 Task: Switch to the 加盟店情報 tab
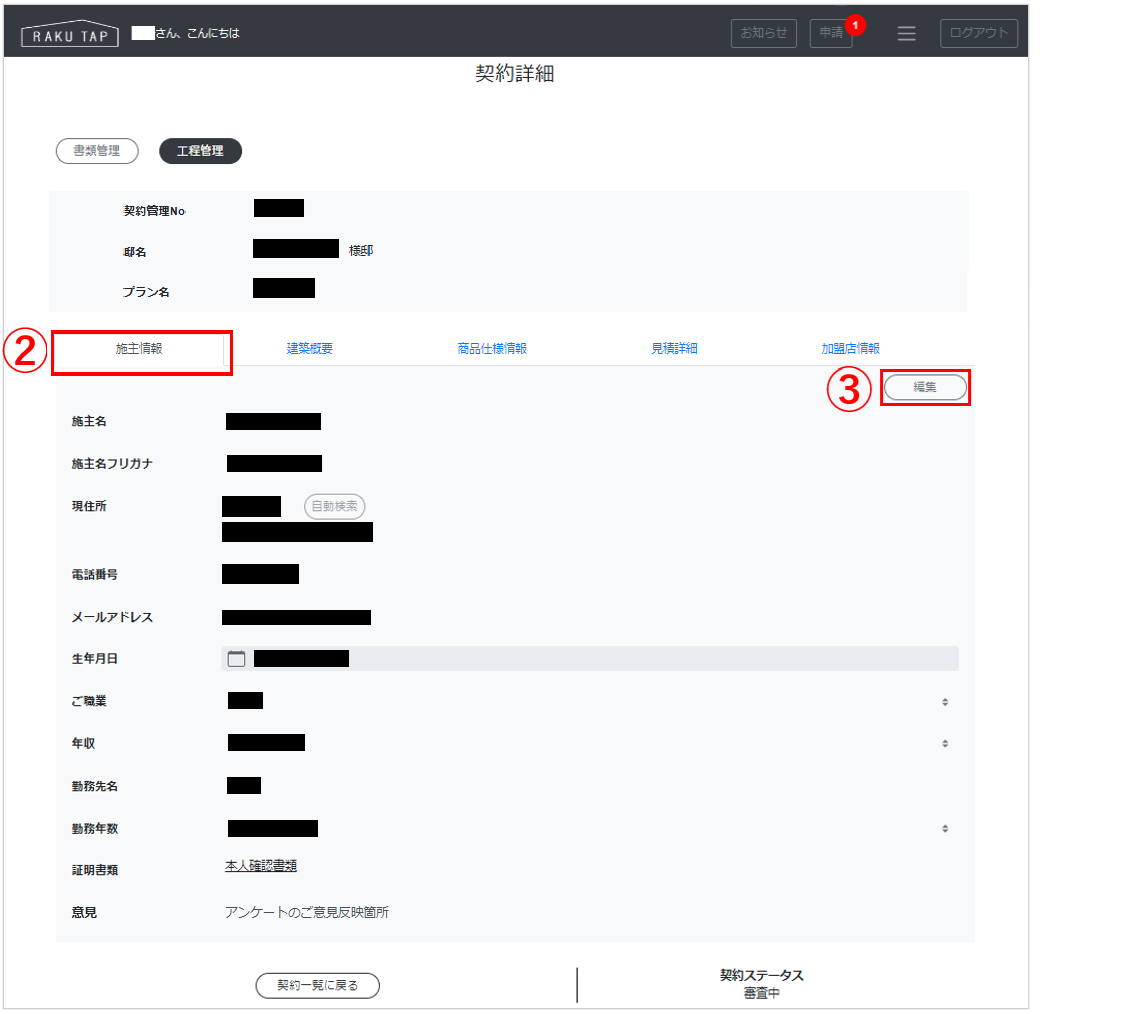(x=851, y=349)
